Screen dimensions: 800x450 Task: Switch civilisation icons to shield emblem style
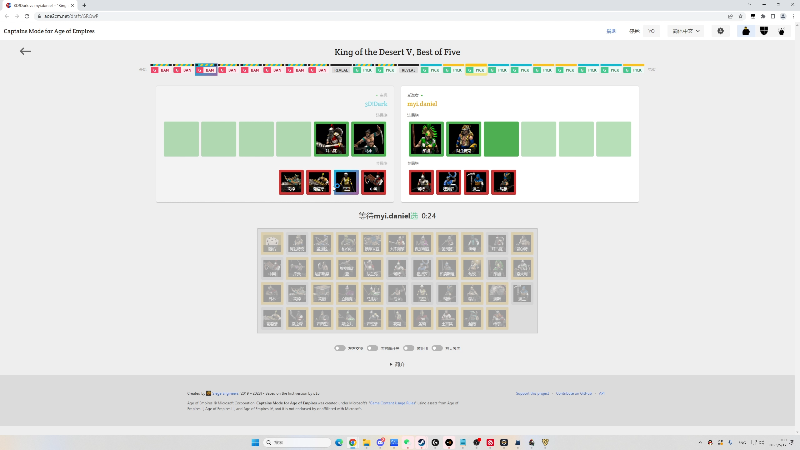pyautogui.click(x=764, y=31)
